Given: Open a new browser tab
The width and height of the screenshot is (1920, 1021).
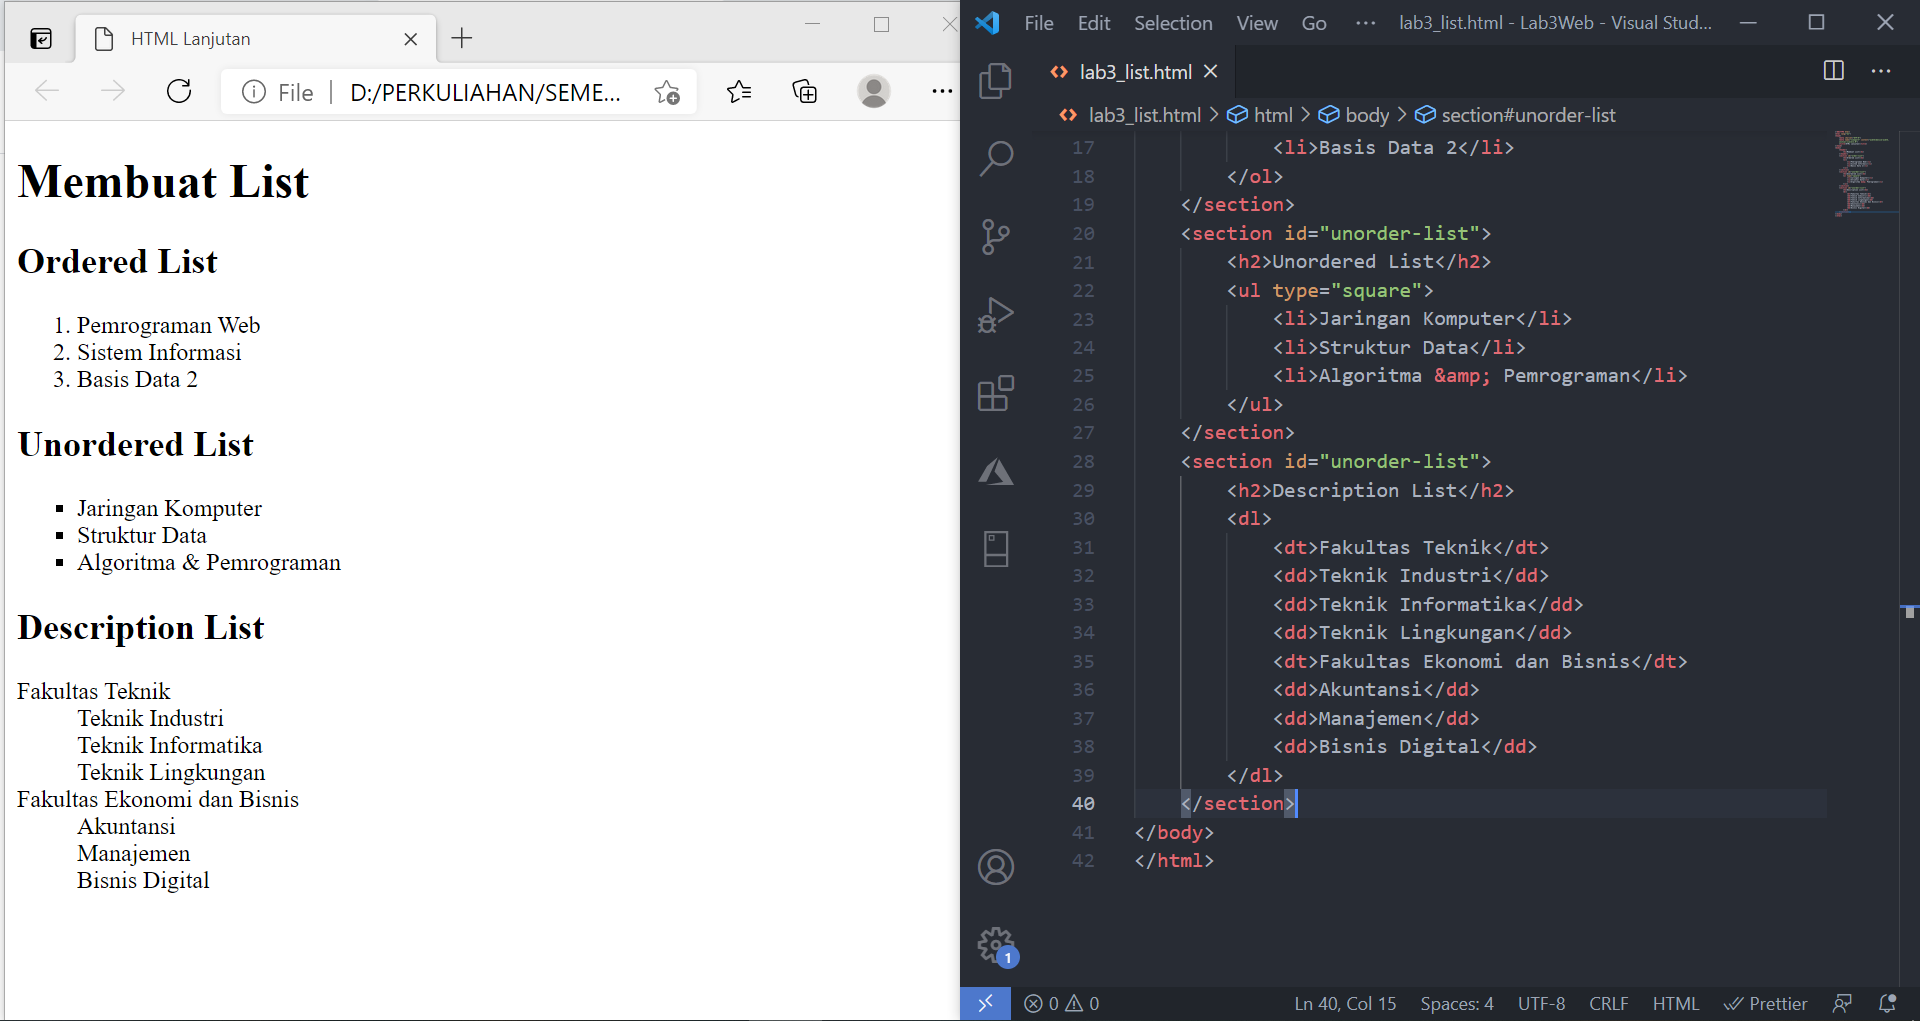Looking at the screenshot, I should click(461, 39).
